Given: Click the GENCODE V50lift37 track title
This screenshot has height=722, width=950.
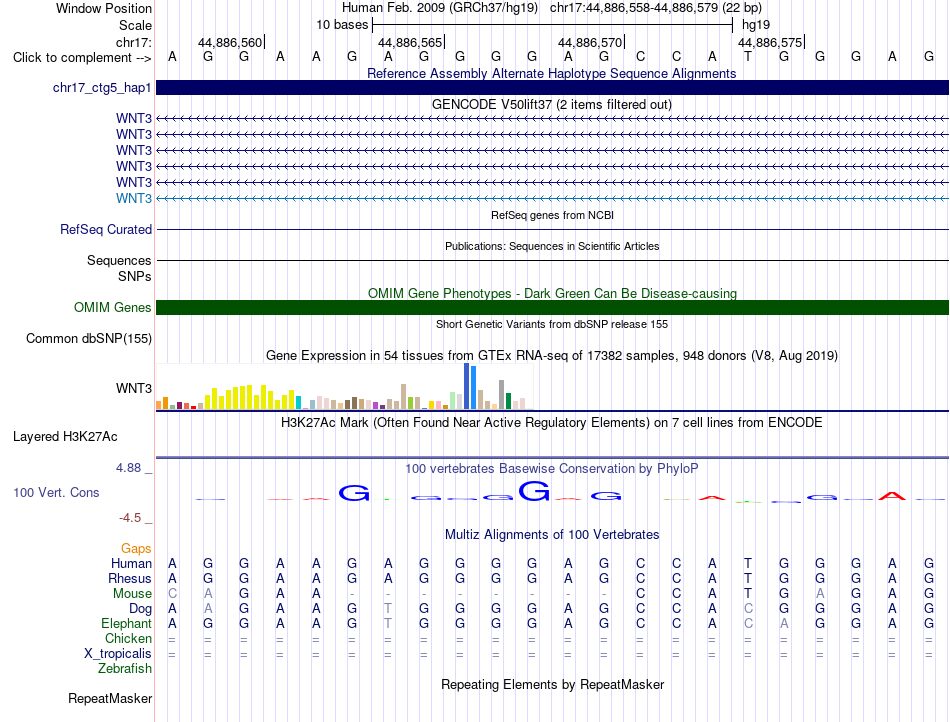Looking at the screenshot, I should pos(551,104).
